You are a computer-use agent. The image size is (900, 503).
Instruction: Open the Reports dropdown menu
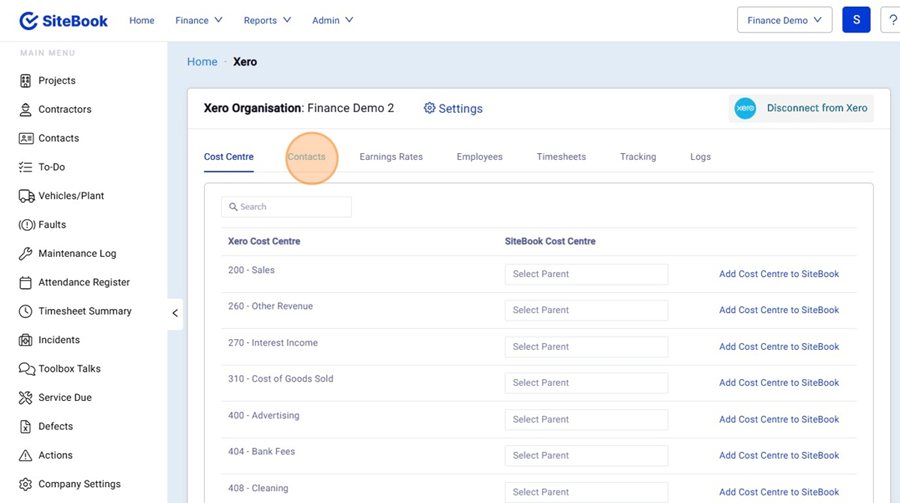click(x=267, y=20)
